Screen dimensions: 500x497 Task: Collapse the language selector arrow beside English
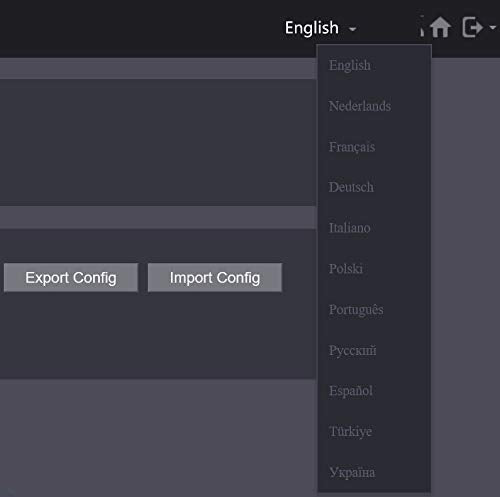pyautogui.click(x=352, y=29)
